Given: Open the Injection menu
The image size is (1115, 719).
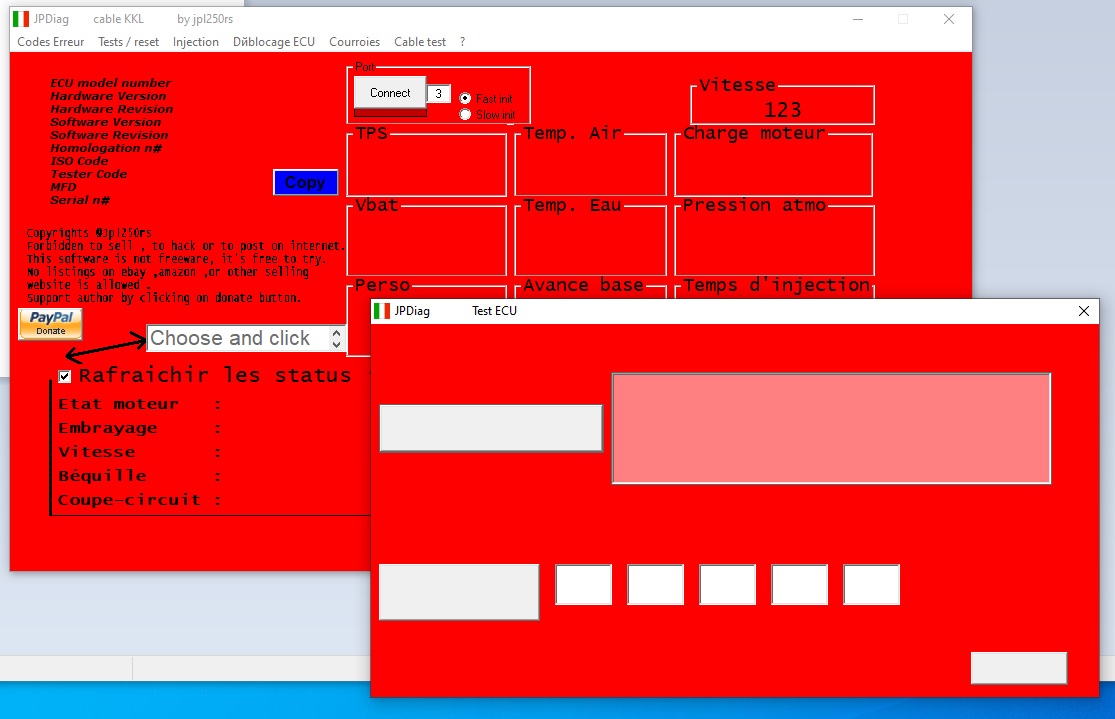Looking at the screenshot, I should [x=196, y=42].
